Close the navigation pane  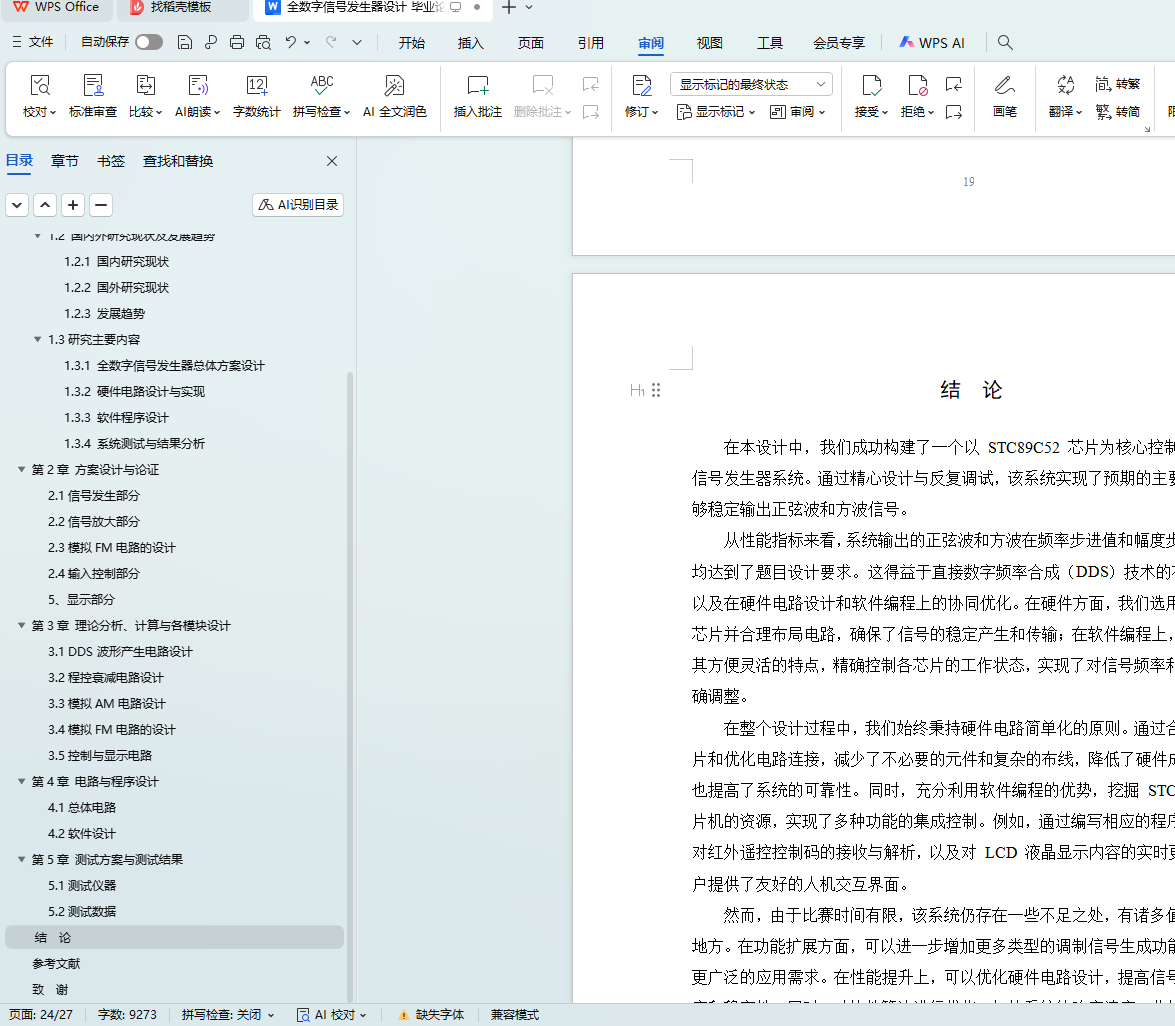coord(332,161)
